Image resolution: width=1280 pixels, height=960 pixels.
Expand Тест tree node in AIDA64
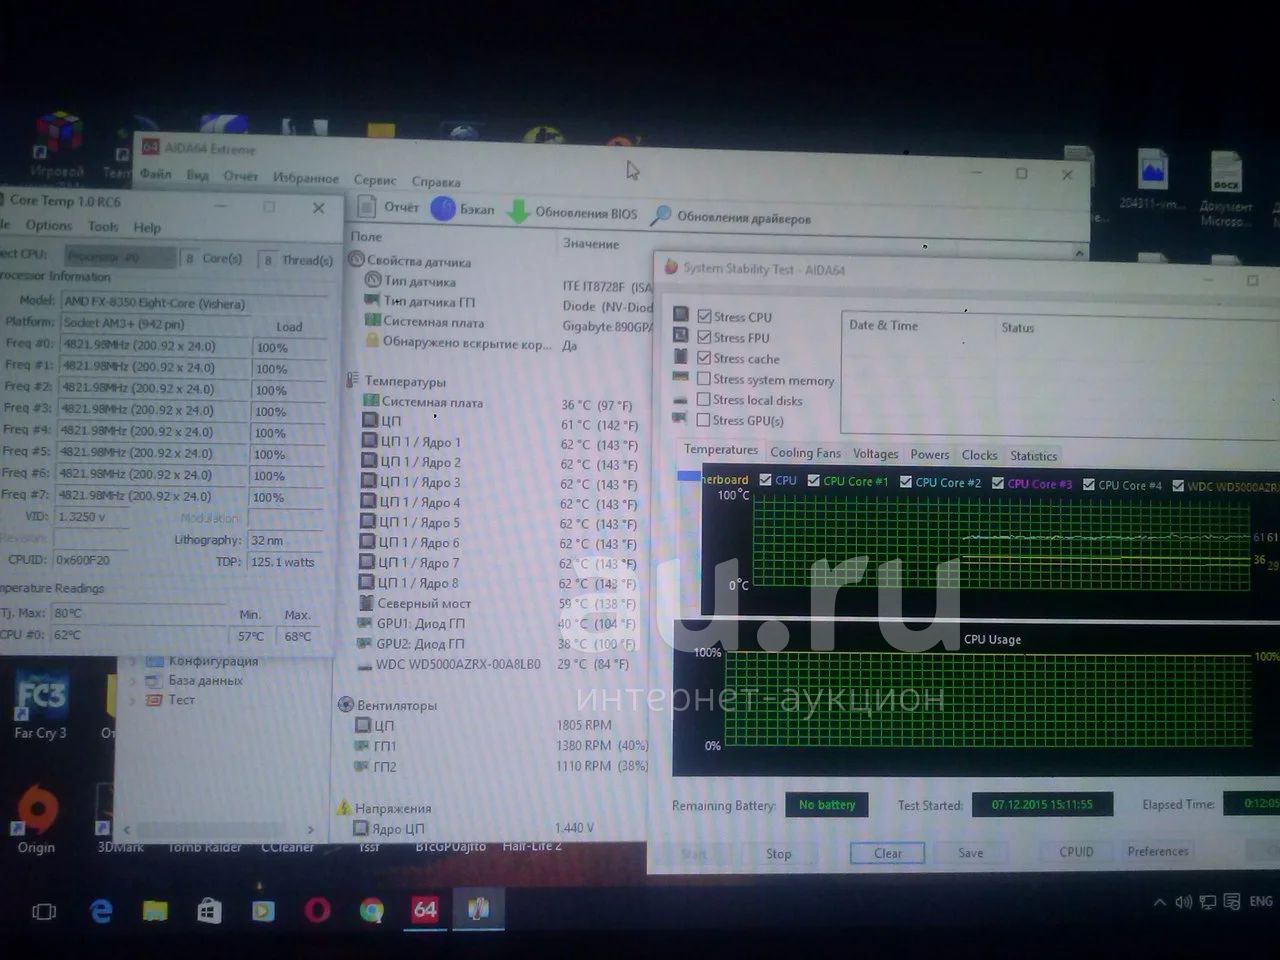coord(133,699)
